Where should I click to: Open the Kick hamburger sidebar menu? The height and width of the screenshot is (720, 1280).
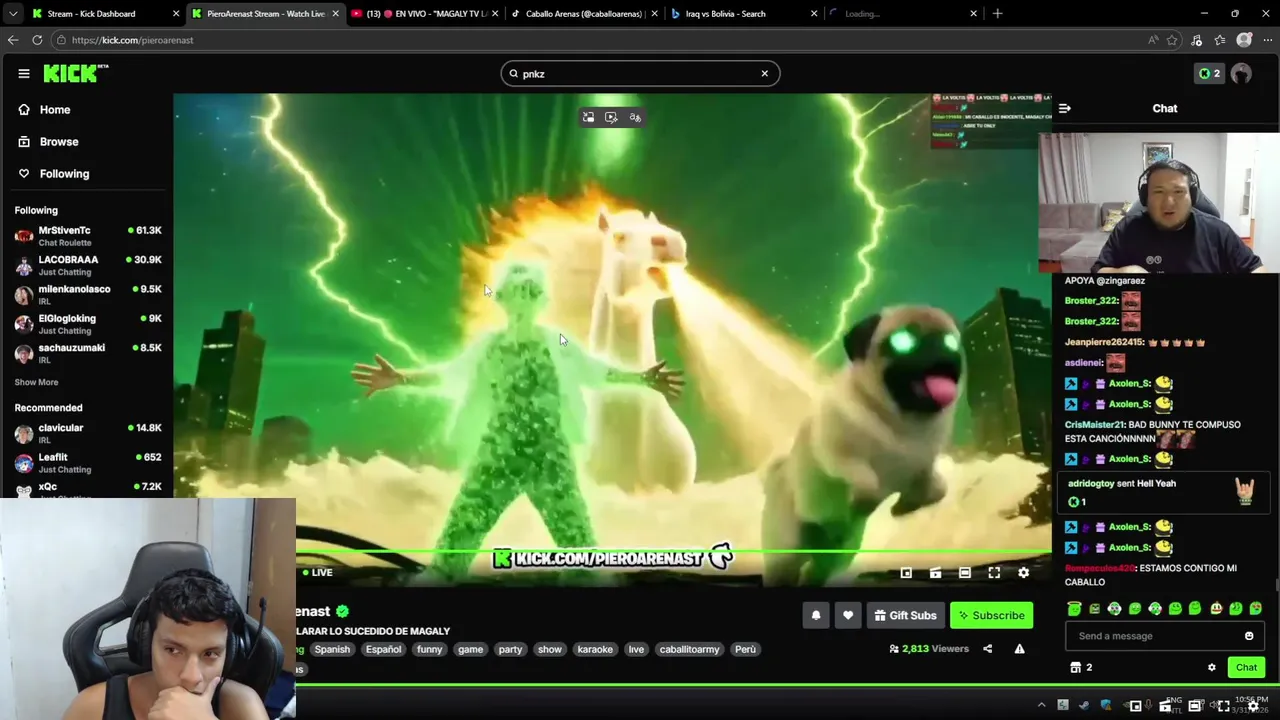point(24,73)
